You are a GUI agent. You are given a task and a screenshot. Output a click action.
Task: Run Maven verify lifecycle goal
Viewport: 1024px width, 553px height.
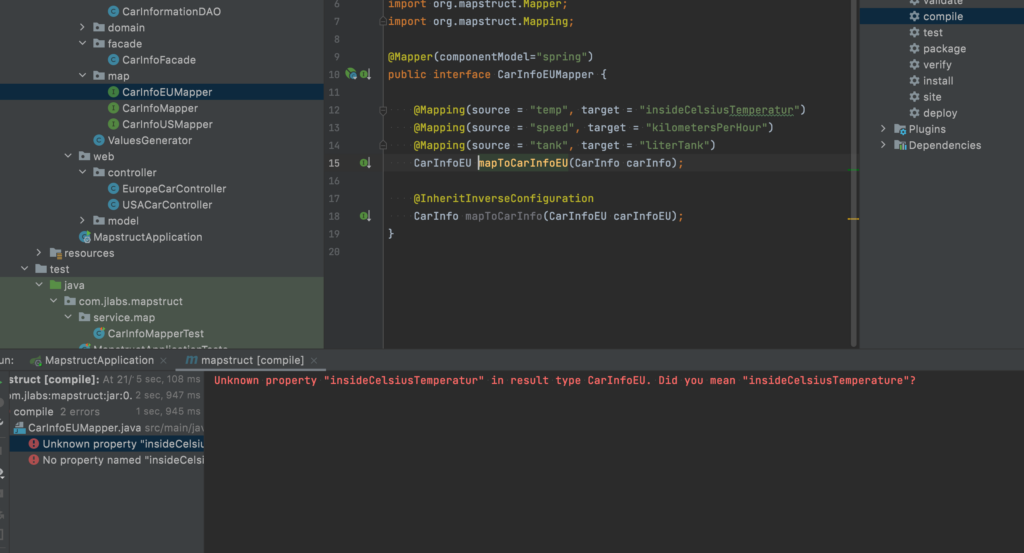937,65
